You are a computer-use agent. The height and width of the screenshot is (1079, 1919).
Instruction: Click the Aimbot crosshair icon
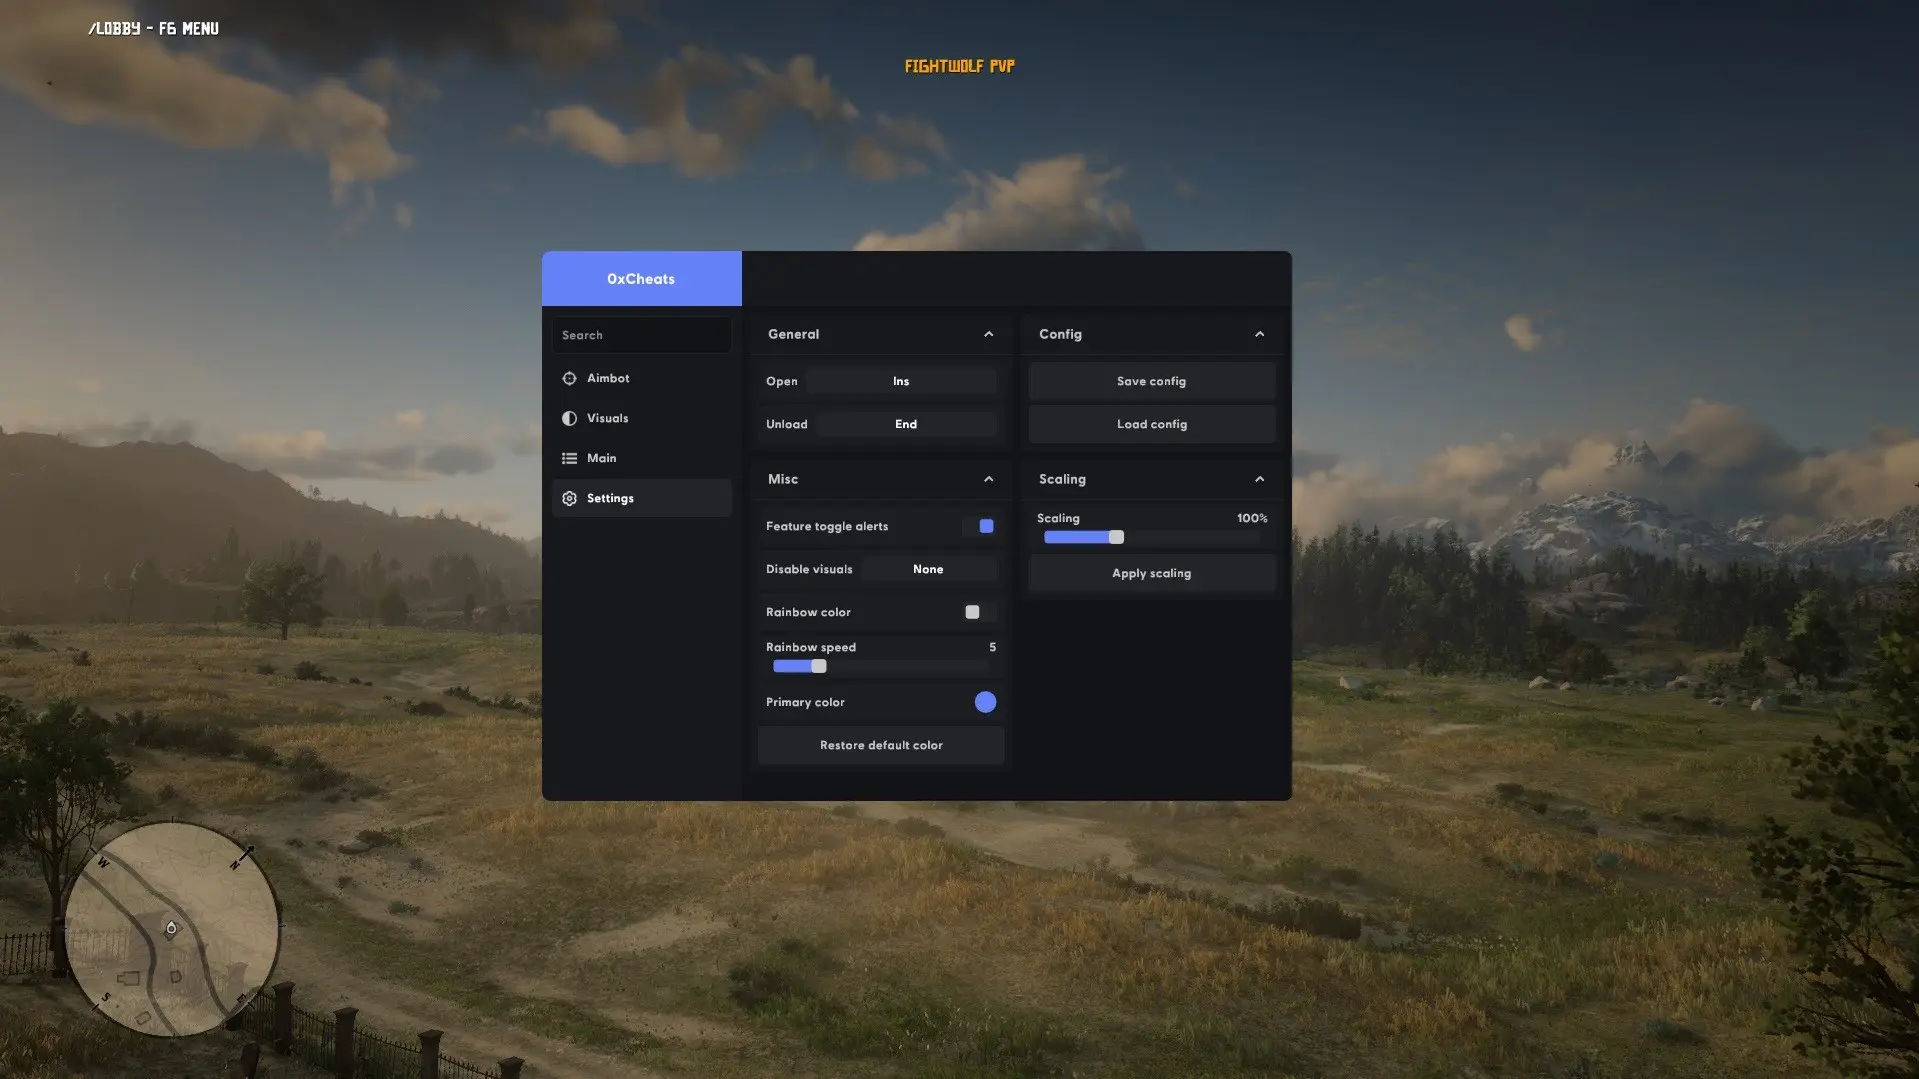pos(569,378)
